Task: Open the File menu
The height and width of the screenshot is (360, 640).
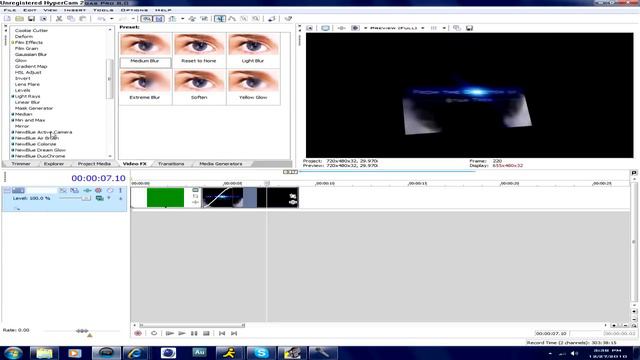Action: 10,10
